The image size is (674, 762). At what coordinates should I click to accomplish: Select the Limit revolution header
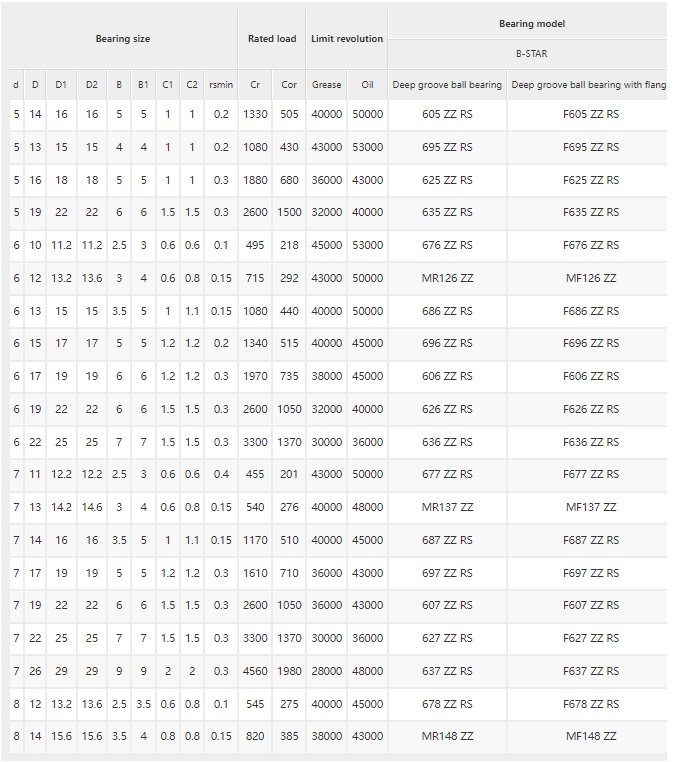[347, 38]
